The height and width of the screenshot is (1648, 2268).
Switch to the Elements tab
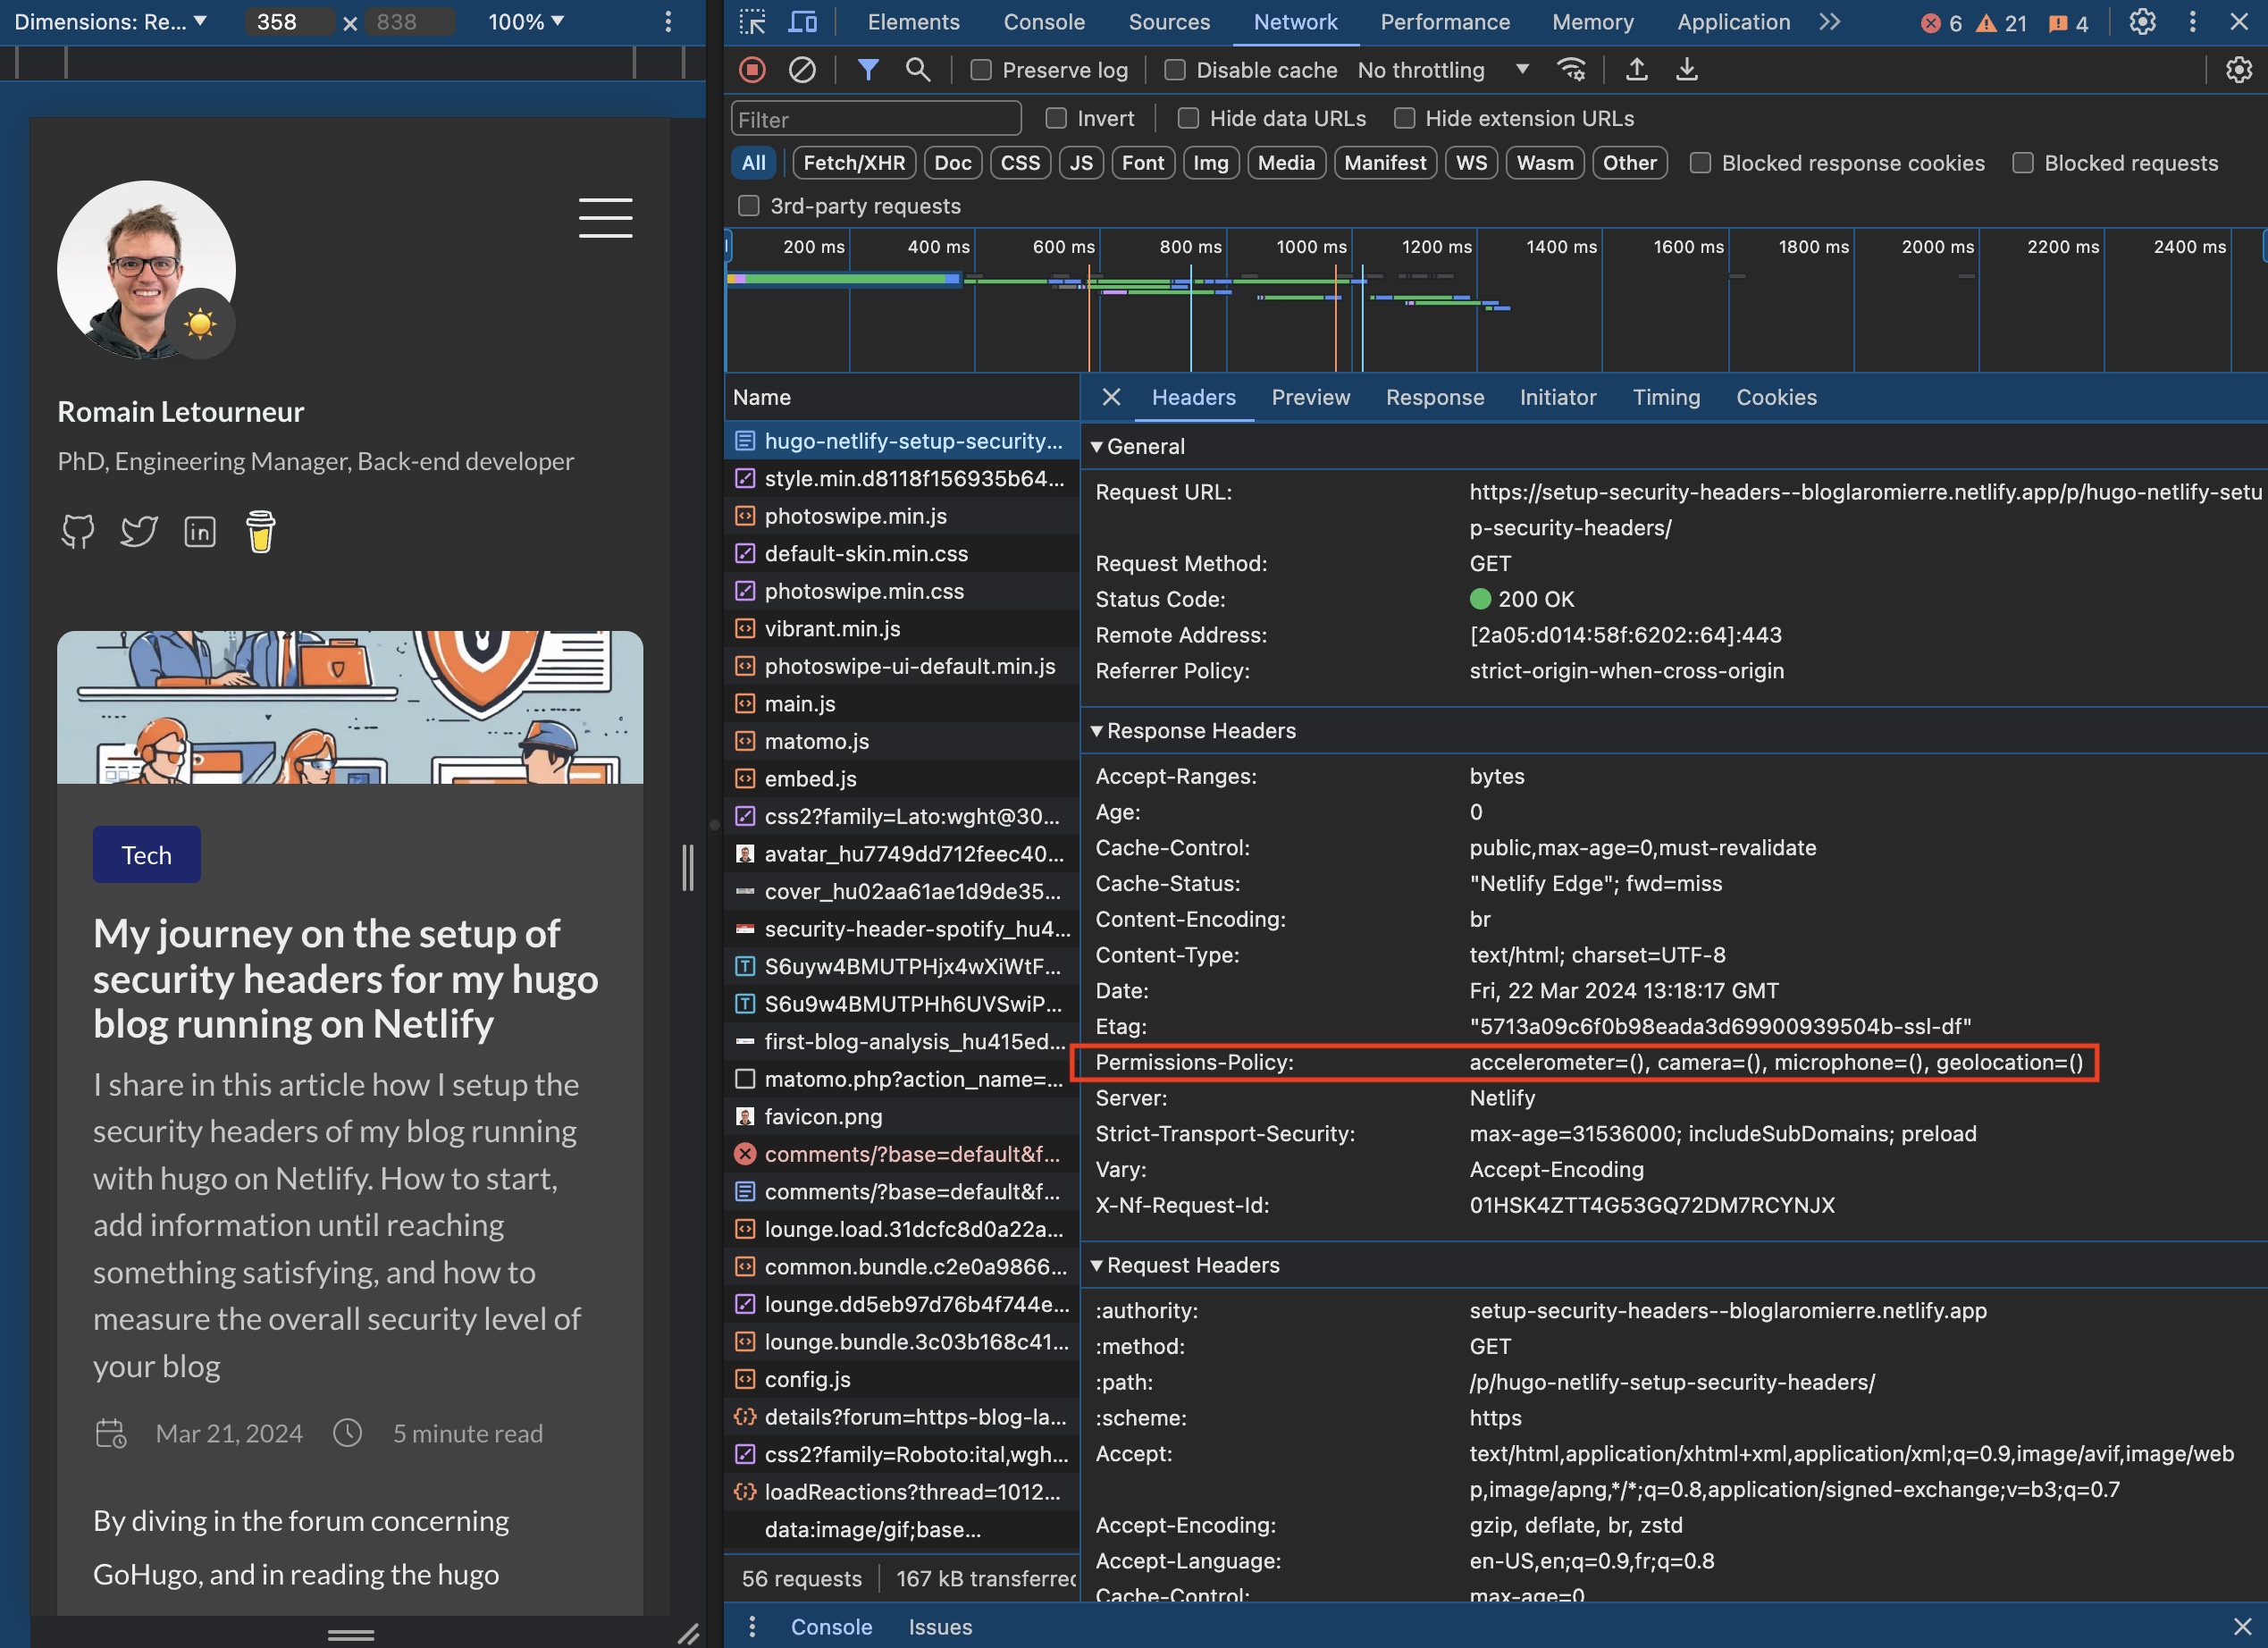[x=913, y=22]
